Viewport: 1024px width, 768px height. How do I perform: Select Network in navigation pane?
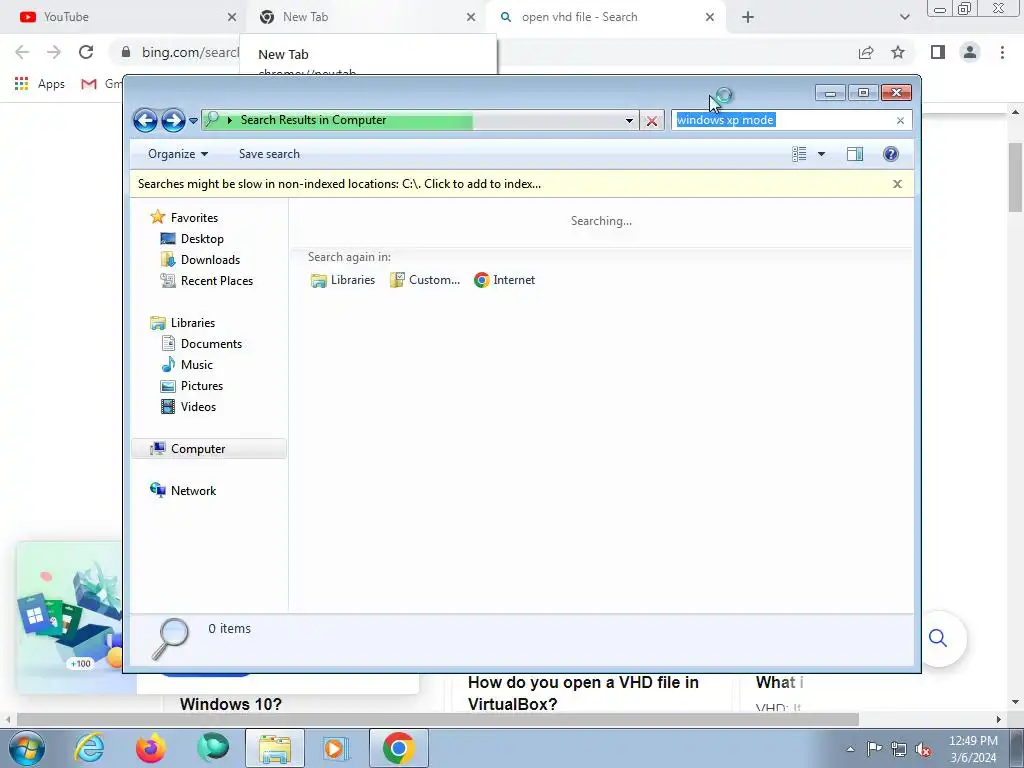pyautogui.click(x=183, y=490)
